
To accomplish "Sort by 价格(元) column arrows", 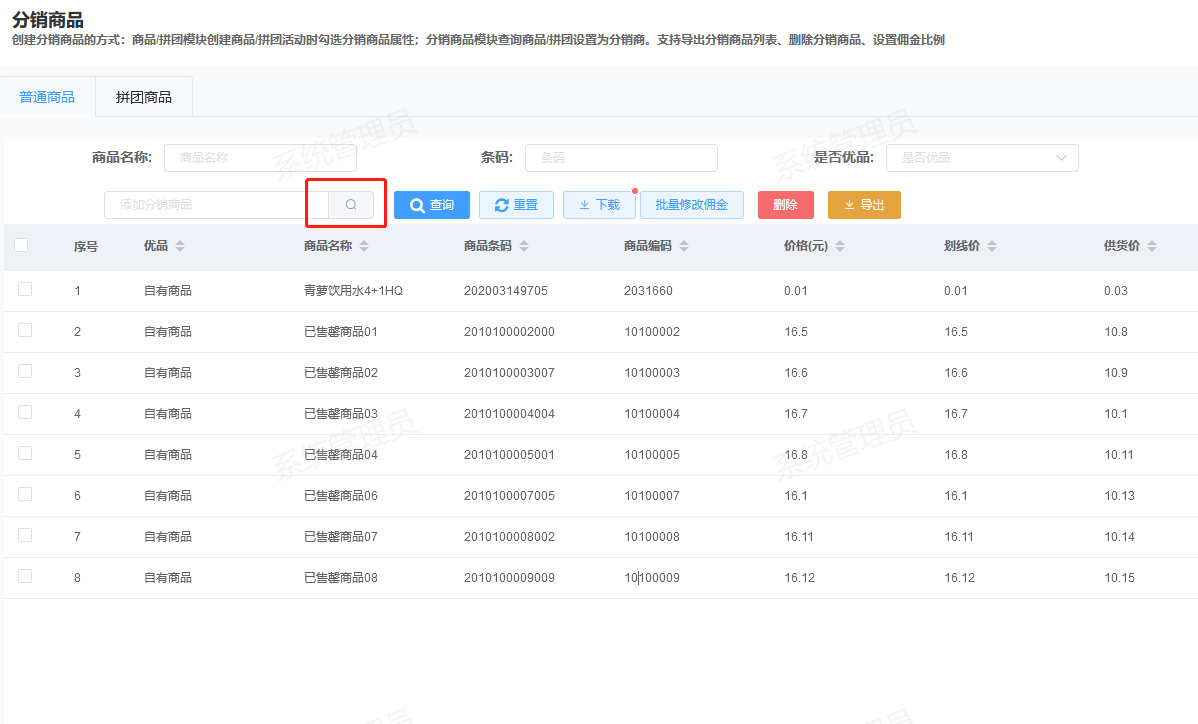I will (x=840, y=246).
